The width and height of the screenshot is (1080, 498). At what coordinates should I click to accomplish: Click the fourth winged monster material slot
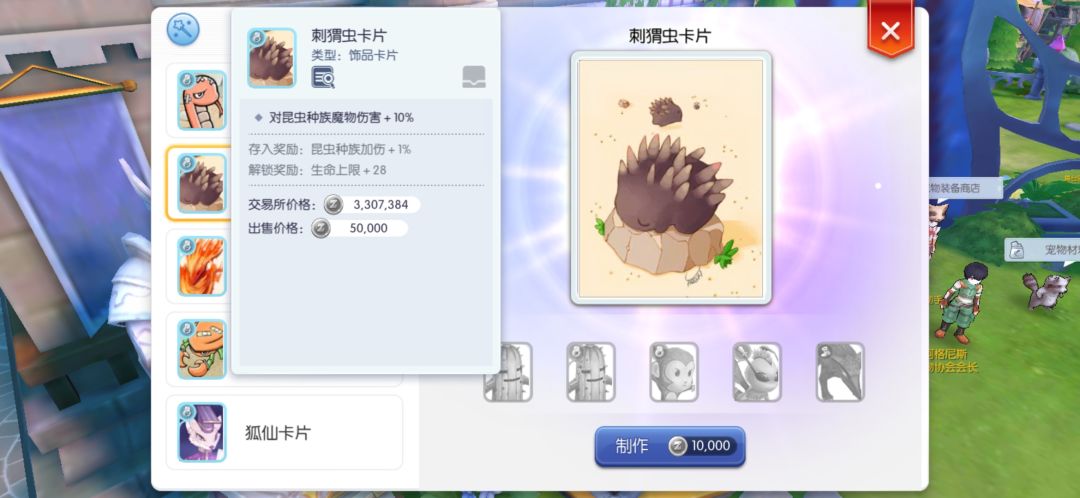(757, 372)
